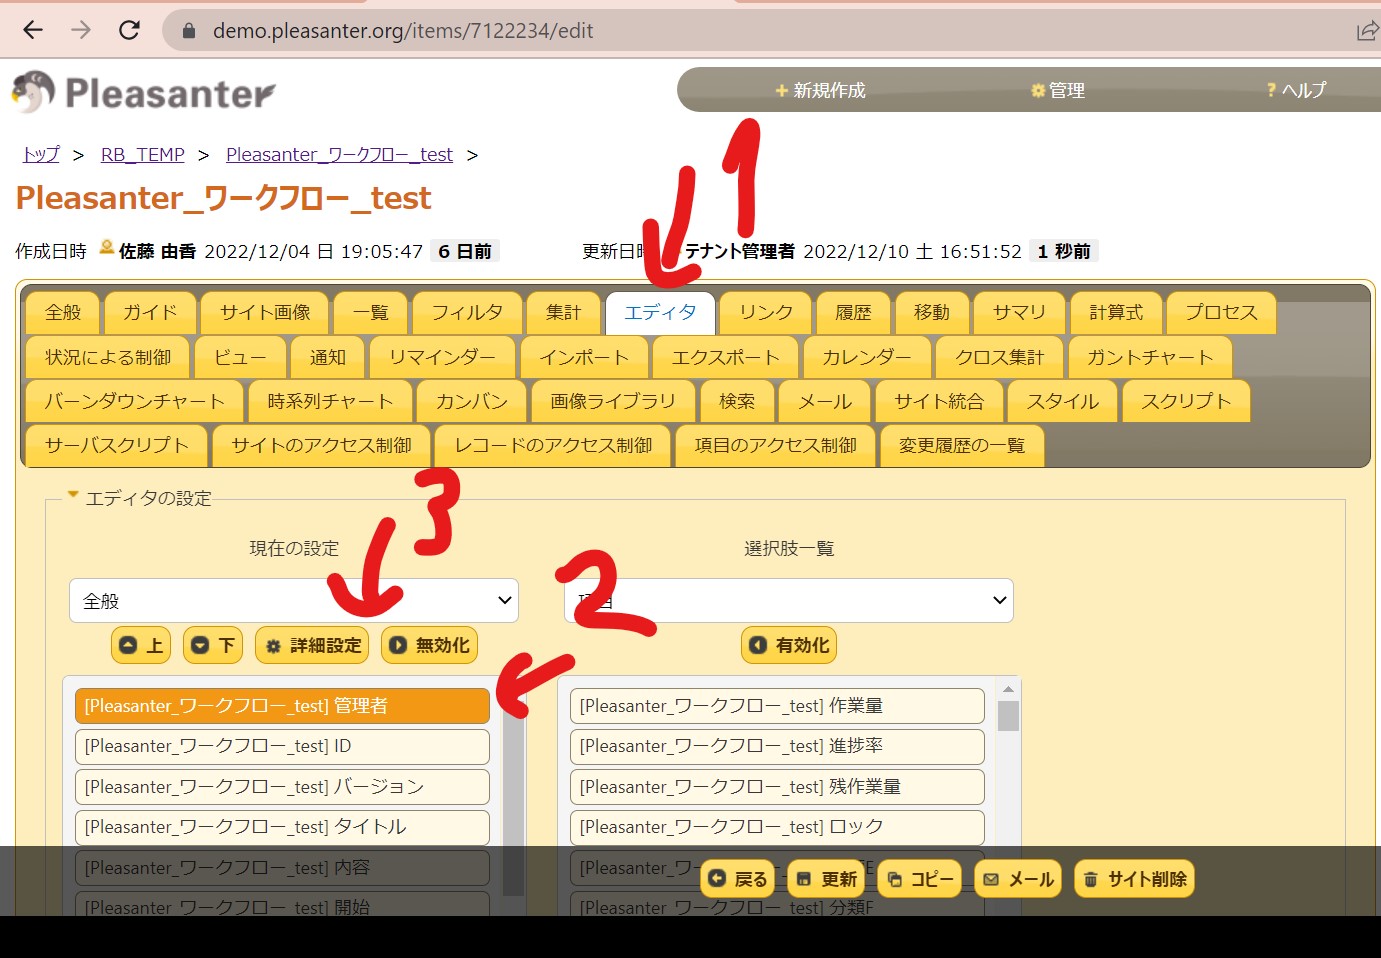Open 詳細設定 gear button
1381x958 pixels.
312,645
